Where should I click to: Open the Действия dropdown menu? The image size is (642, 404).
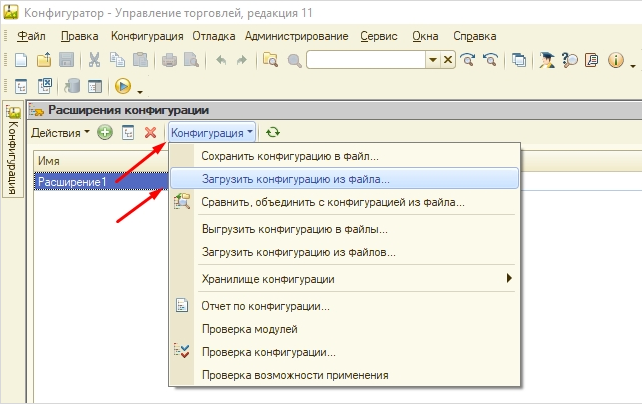pos(59,132)
